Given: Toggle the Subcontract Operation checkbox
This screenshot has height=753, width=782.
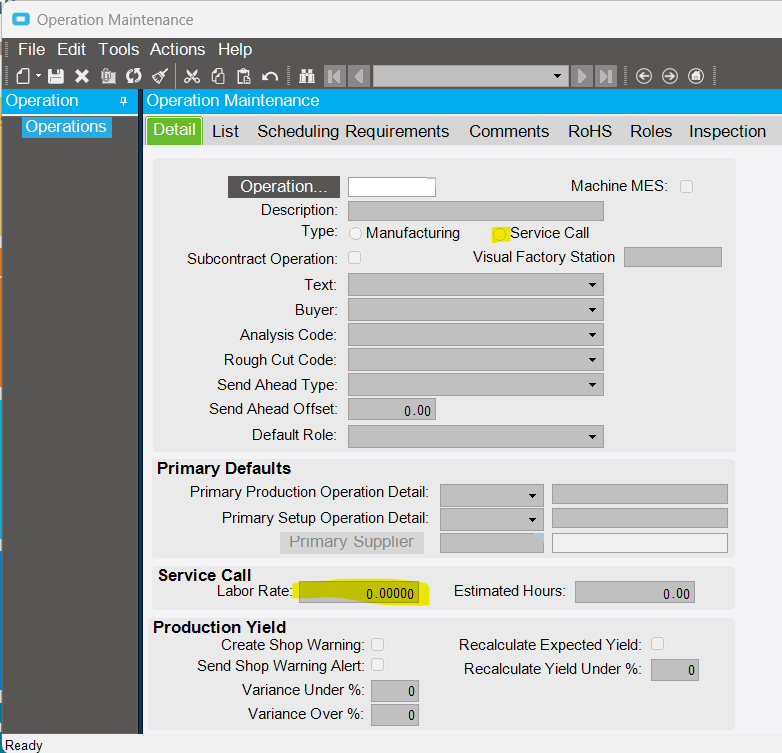Looking at the screenshot, I should pos(355,258).
